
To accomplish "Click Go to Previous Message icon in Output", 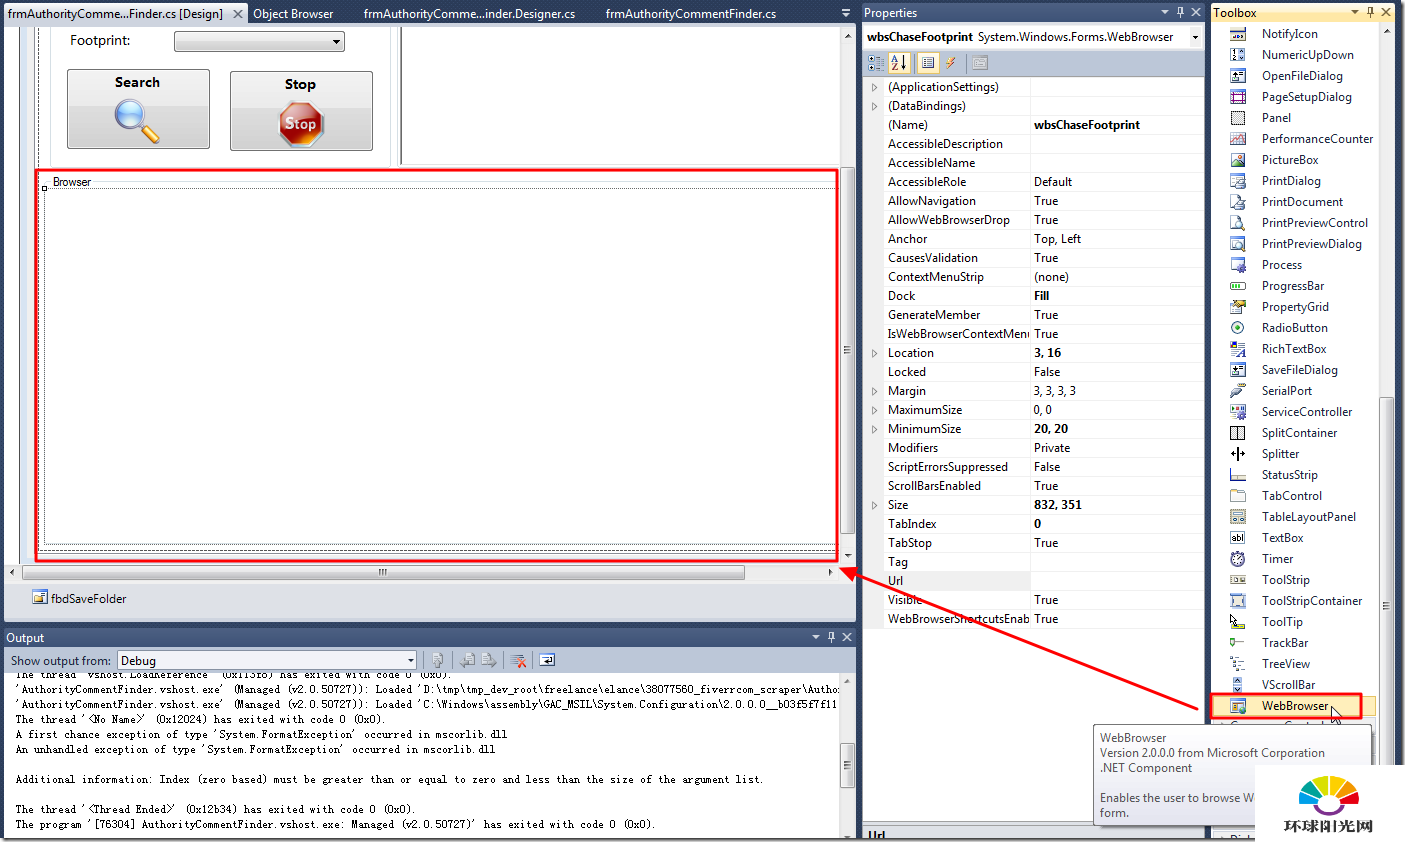I will [467, 660].
